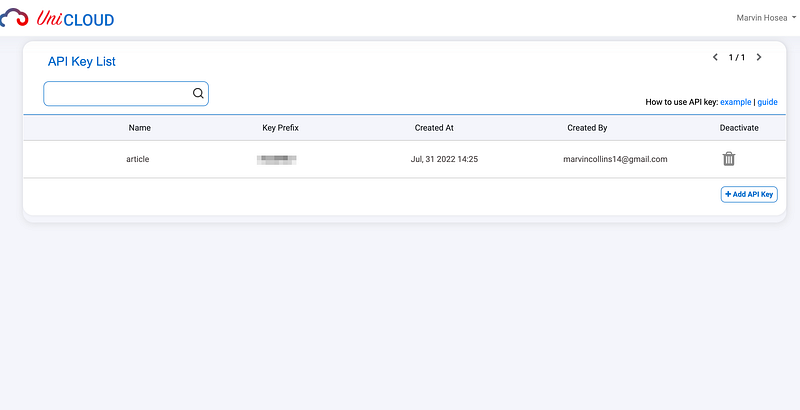Open the Marvin Hosea user dropdown
The height and width of the screenshot is (410, 800).
pos(766,18)
